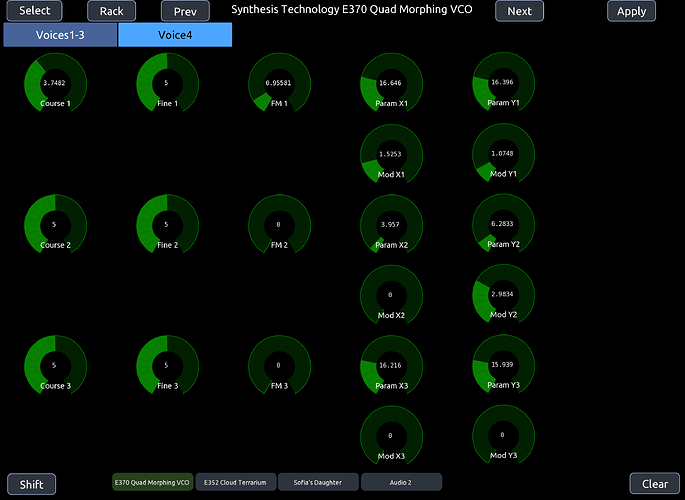Toggle the Shift button
685x500 pixels.
coord(32,484)
